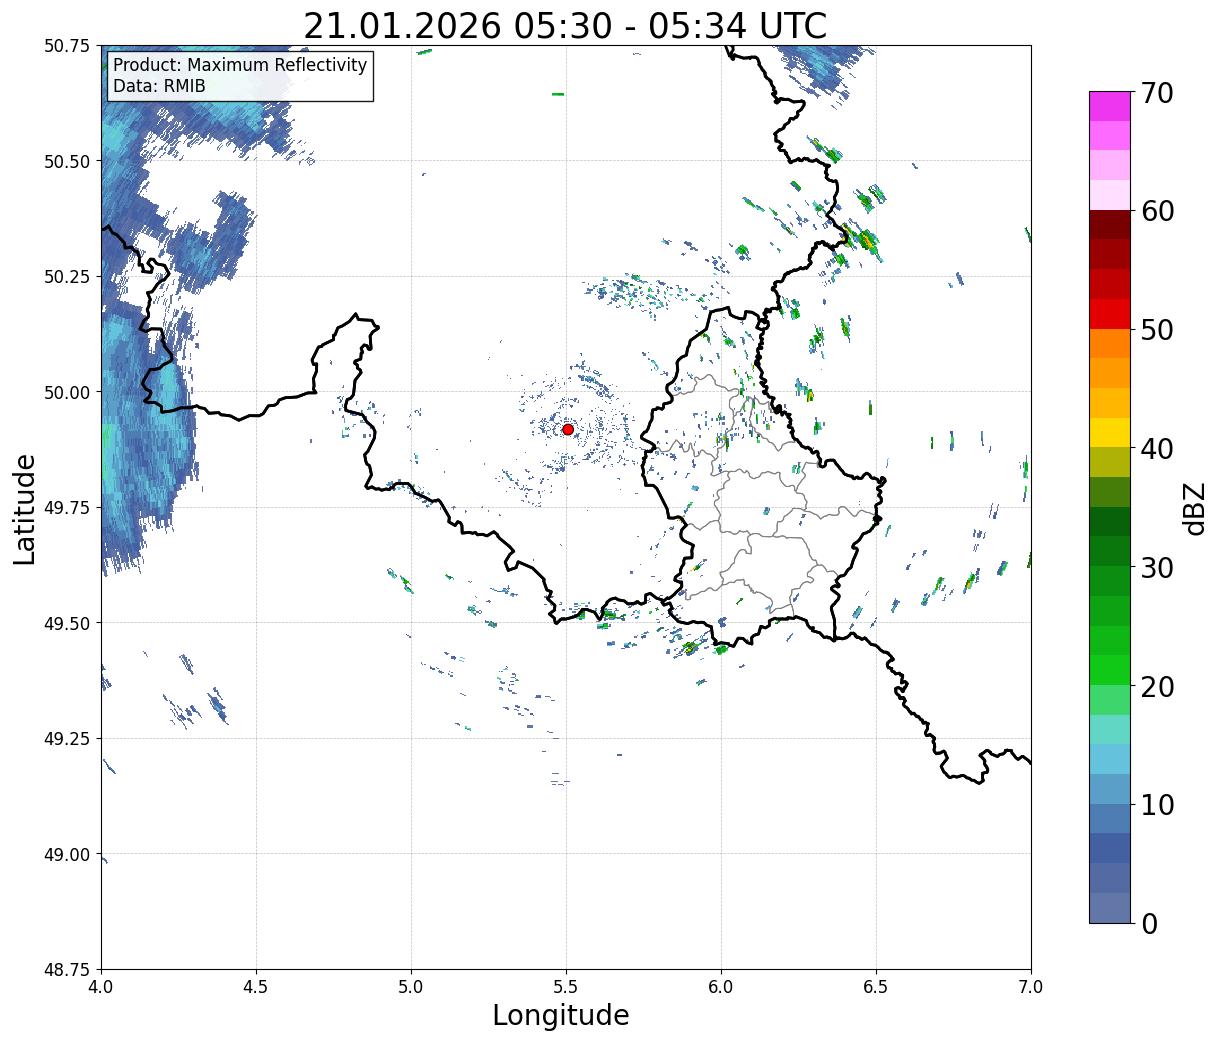Click the 49.25 latitude tick label
This screenshot has height=1040, width=1219.
(68, 739)
